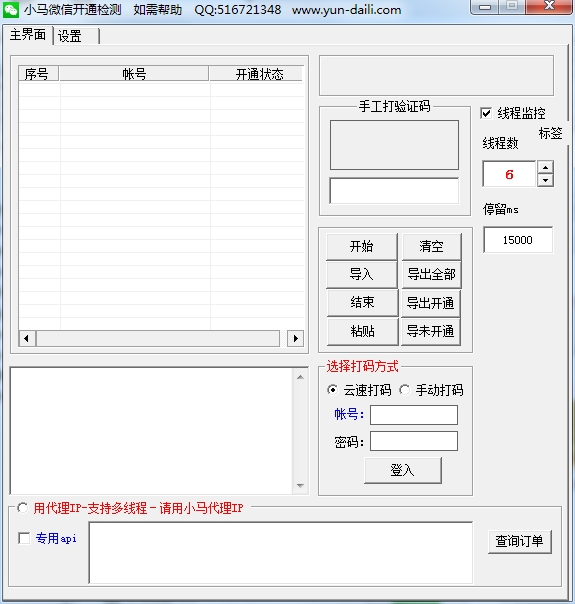This screenshot has height=604, width=575.
Task: Enable the 专用api checkbox
Action: coord(24,538)
